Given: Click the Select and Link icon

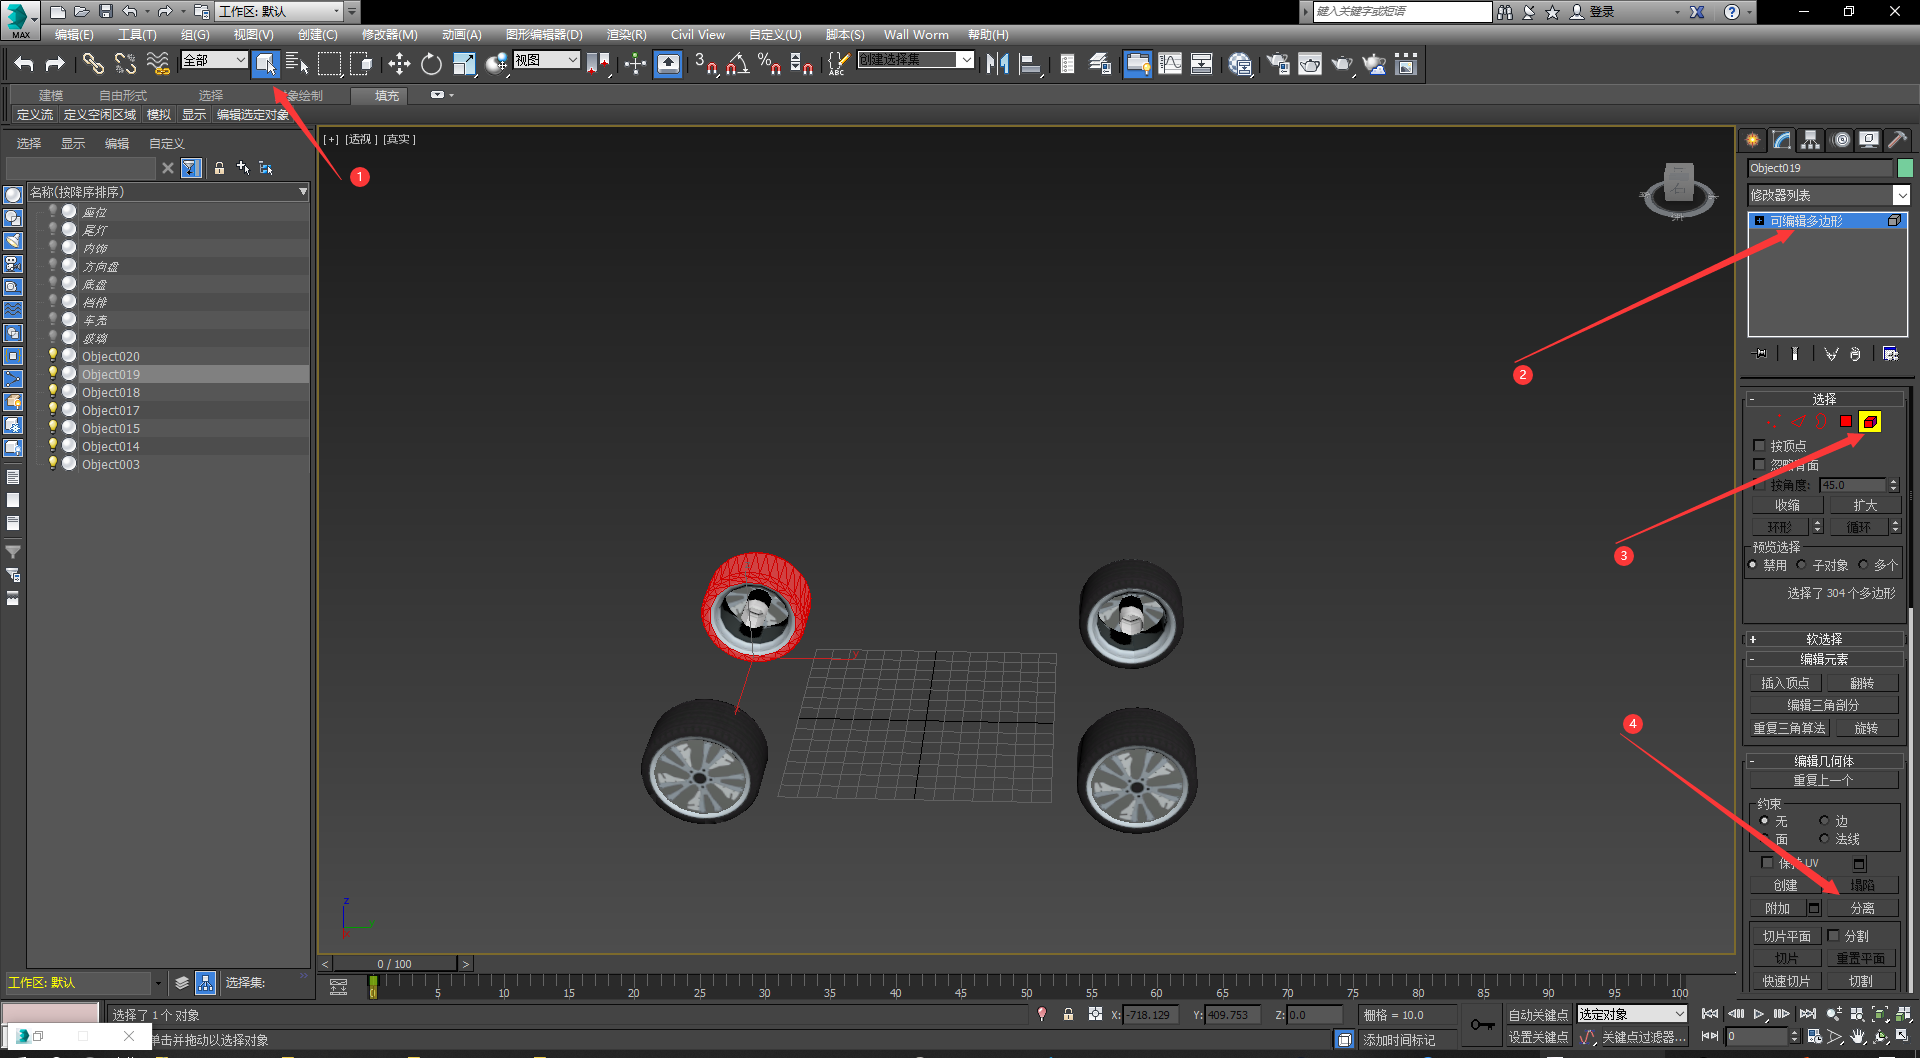Looking at the screenshot, I should point(93,65).
